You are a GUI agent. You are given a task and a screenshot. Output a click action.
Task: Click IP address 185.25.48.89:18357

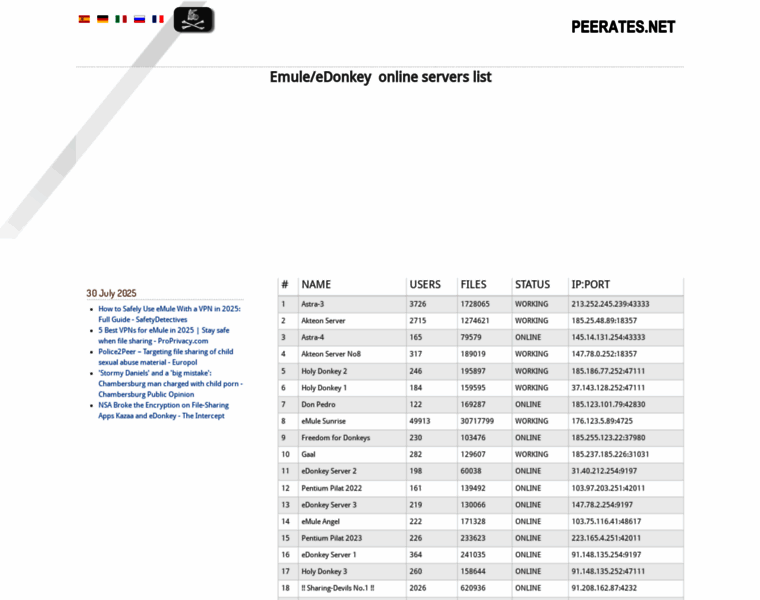[x=604, y=320]
